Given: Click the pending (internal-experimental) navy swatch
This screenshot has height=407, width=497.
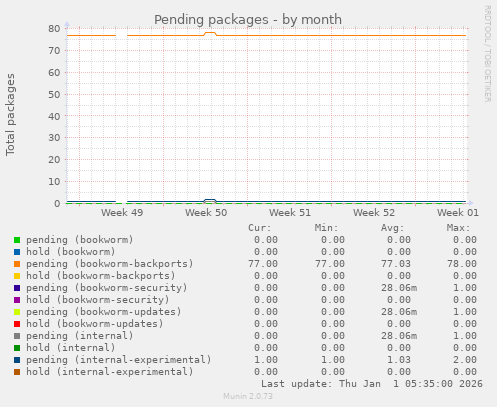Looking at the screenshot, I should [x=17, y=360].
